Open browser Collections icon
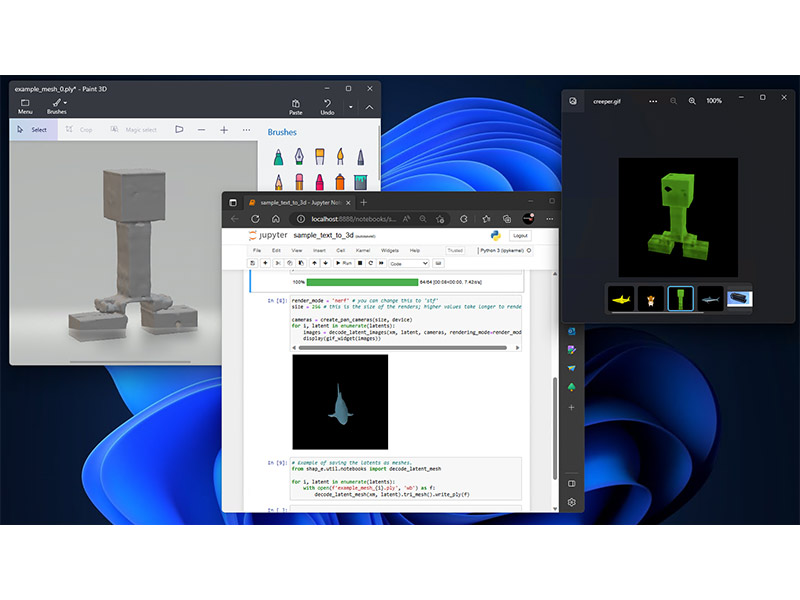The width and height of the screenshot is (800, 600). [507, 219]
